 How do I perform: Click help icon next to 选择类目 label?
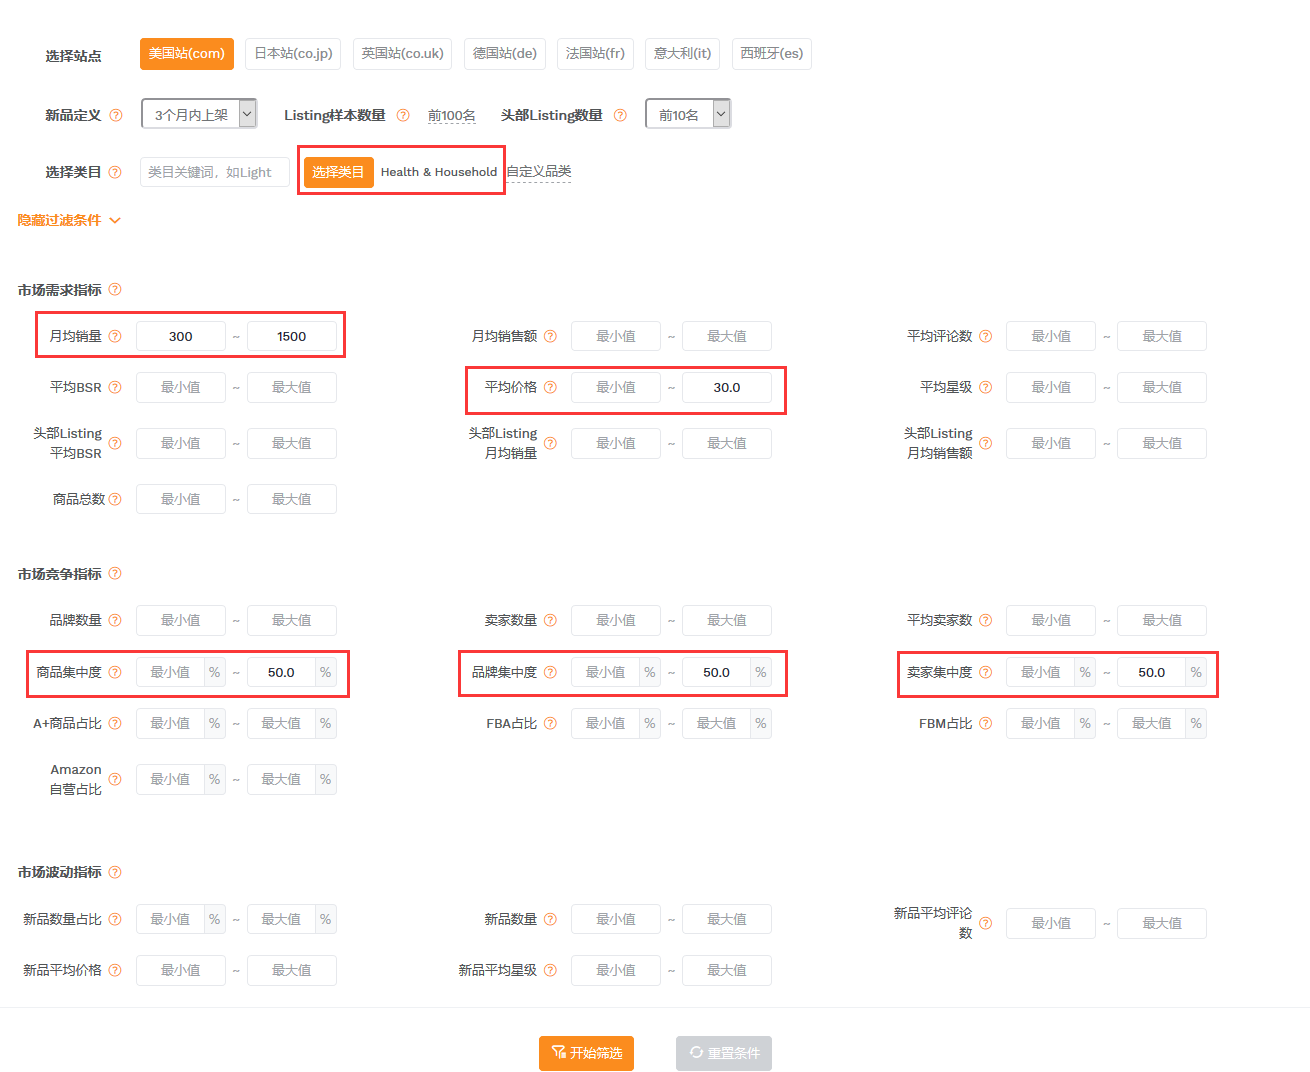115,172
